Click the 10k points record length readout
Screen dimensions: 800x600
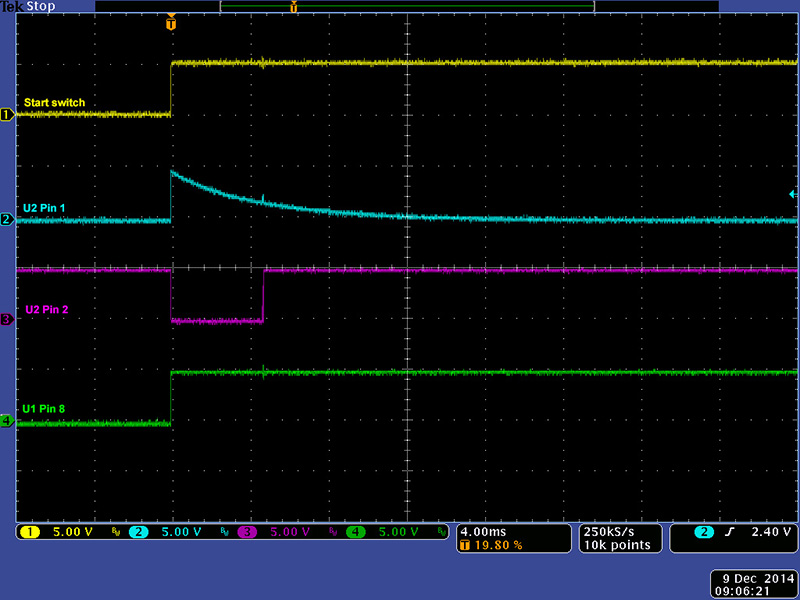coord(617,545)
